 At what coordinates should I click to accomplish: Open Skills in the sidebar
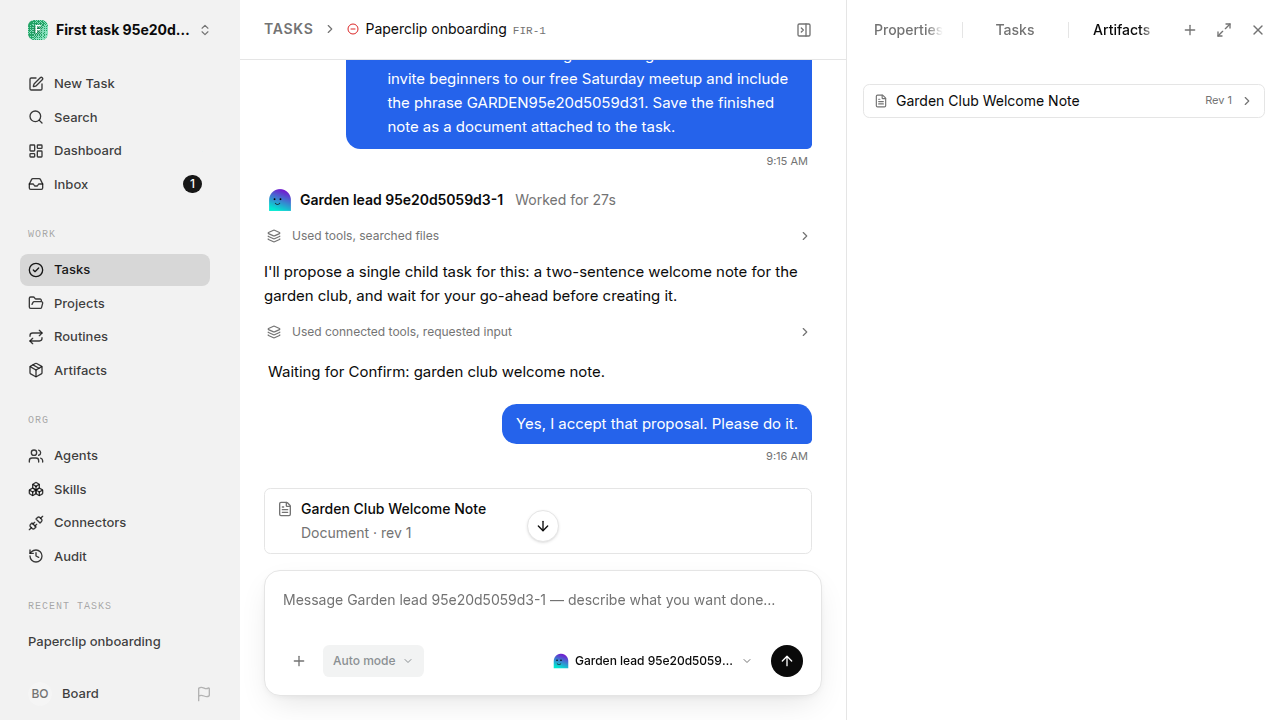click(x=115, y=489)
